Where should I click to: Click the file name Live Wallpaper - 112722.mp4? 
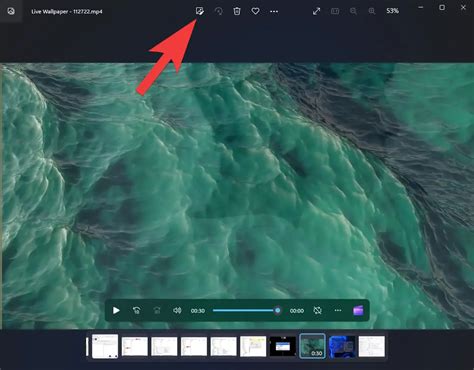coord(67,12)
